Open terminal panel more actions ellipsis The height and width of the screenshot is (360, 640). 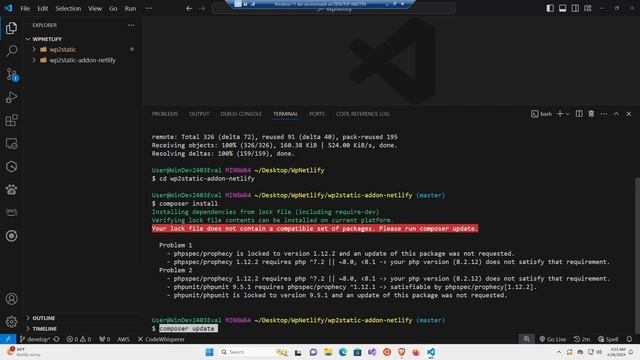[604, 114]
